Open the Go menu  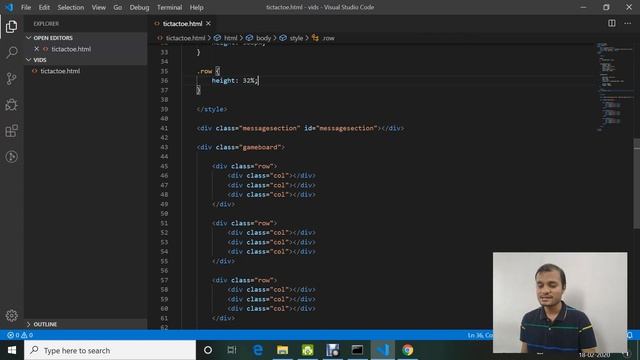118,7
